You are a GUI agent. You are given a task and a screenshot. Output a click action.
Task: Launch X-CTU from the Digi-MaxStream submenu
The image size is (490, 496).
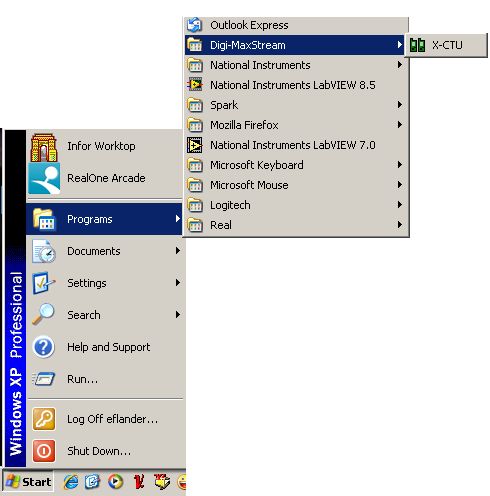446,45
